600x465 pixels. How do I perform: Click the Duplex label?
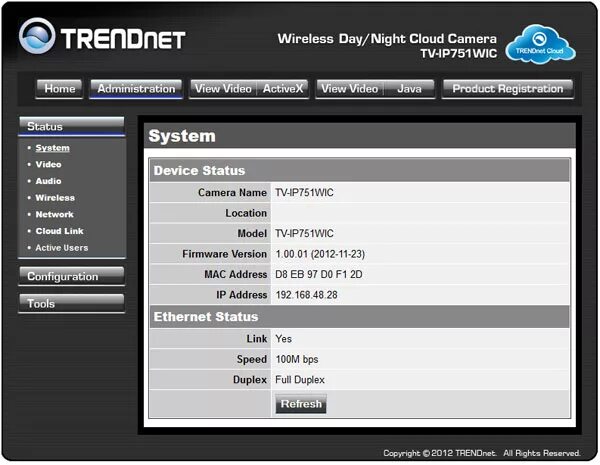click(x=250, y=380)
